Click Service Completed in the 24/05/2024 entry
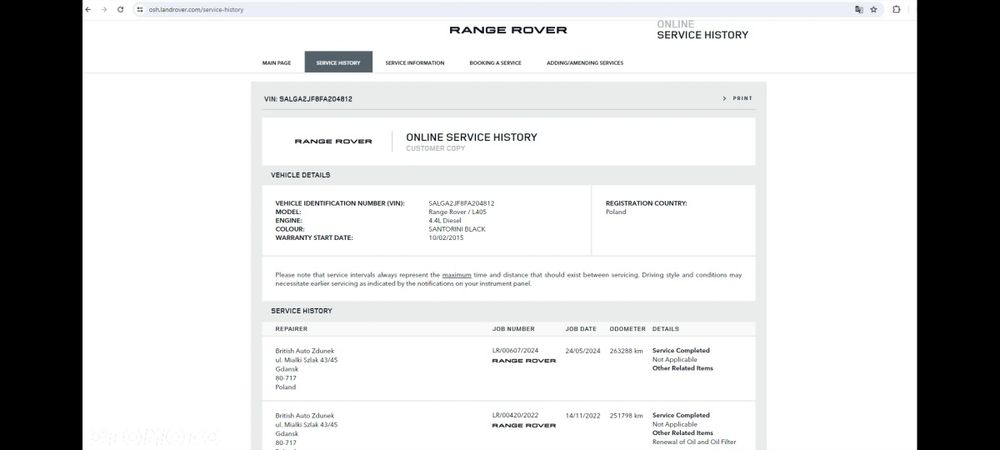 click(680, 351)
